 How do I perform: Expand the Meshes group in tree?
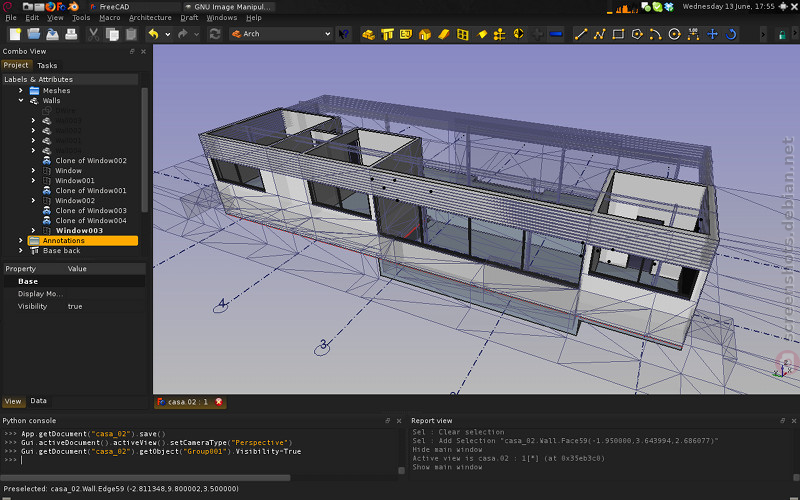point(21,90)
